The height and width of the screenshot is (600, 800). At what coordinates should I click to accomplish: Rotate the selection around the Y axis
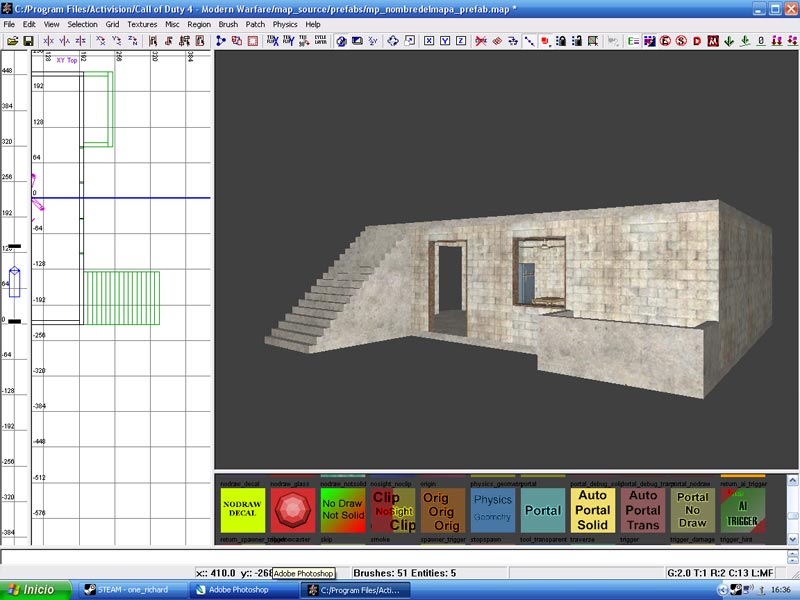(x=116, y=41)
